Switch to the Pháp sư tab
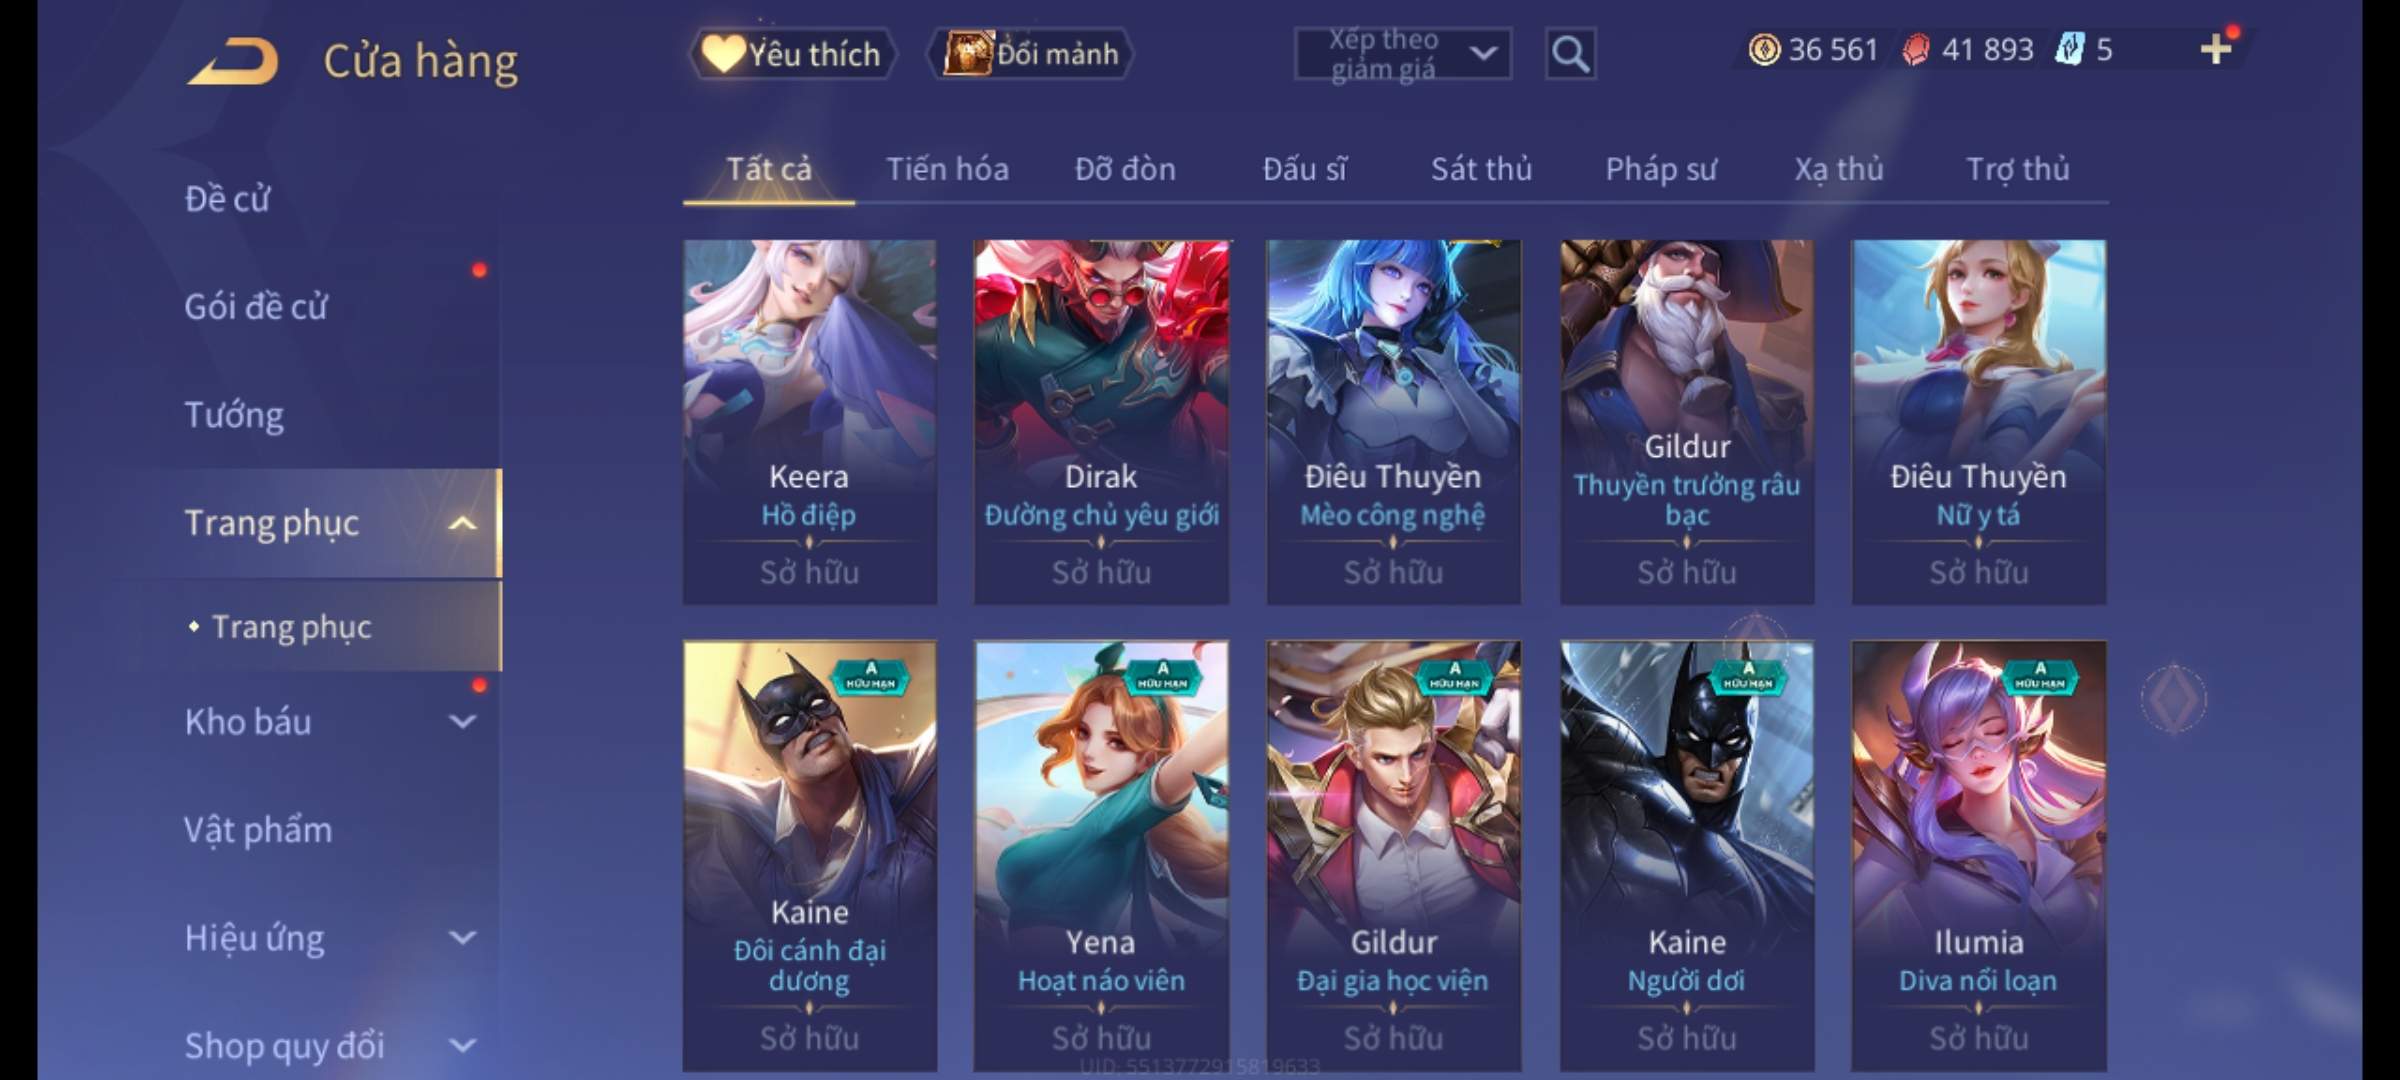 point(1661,169)
